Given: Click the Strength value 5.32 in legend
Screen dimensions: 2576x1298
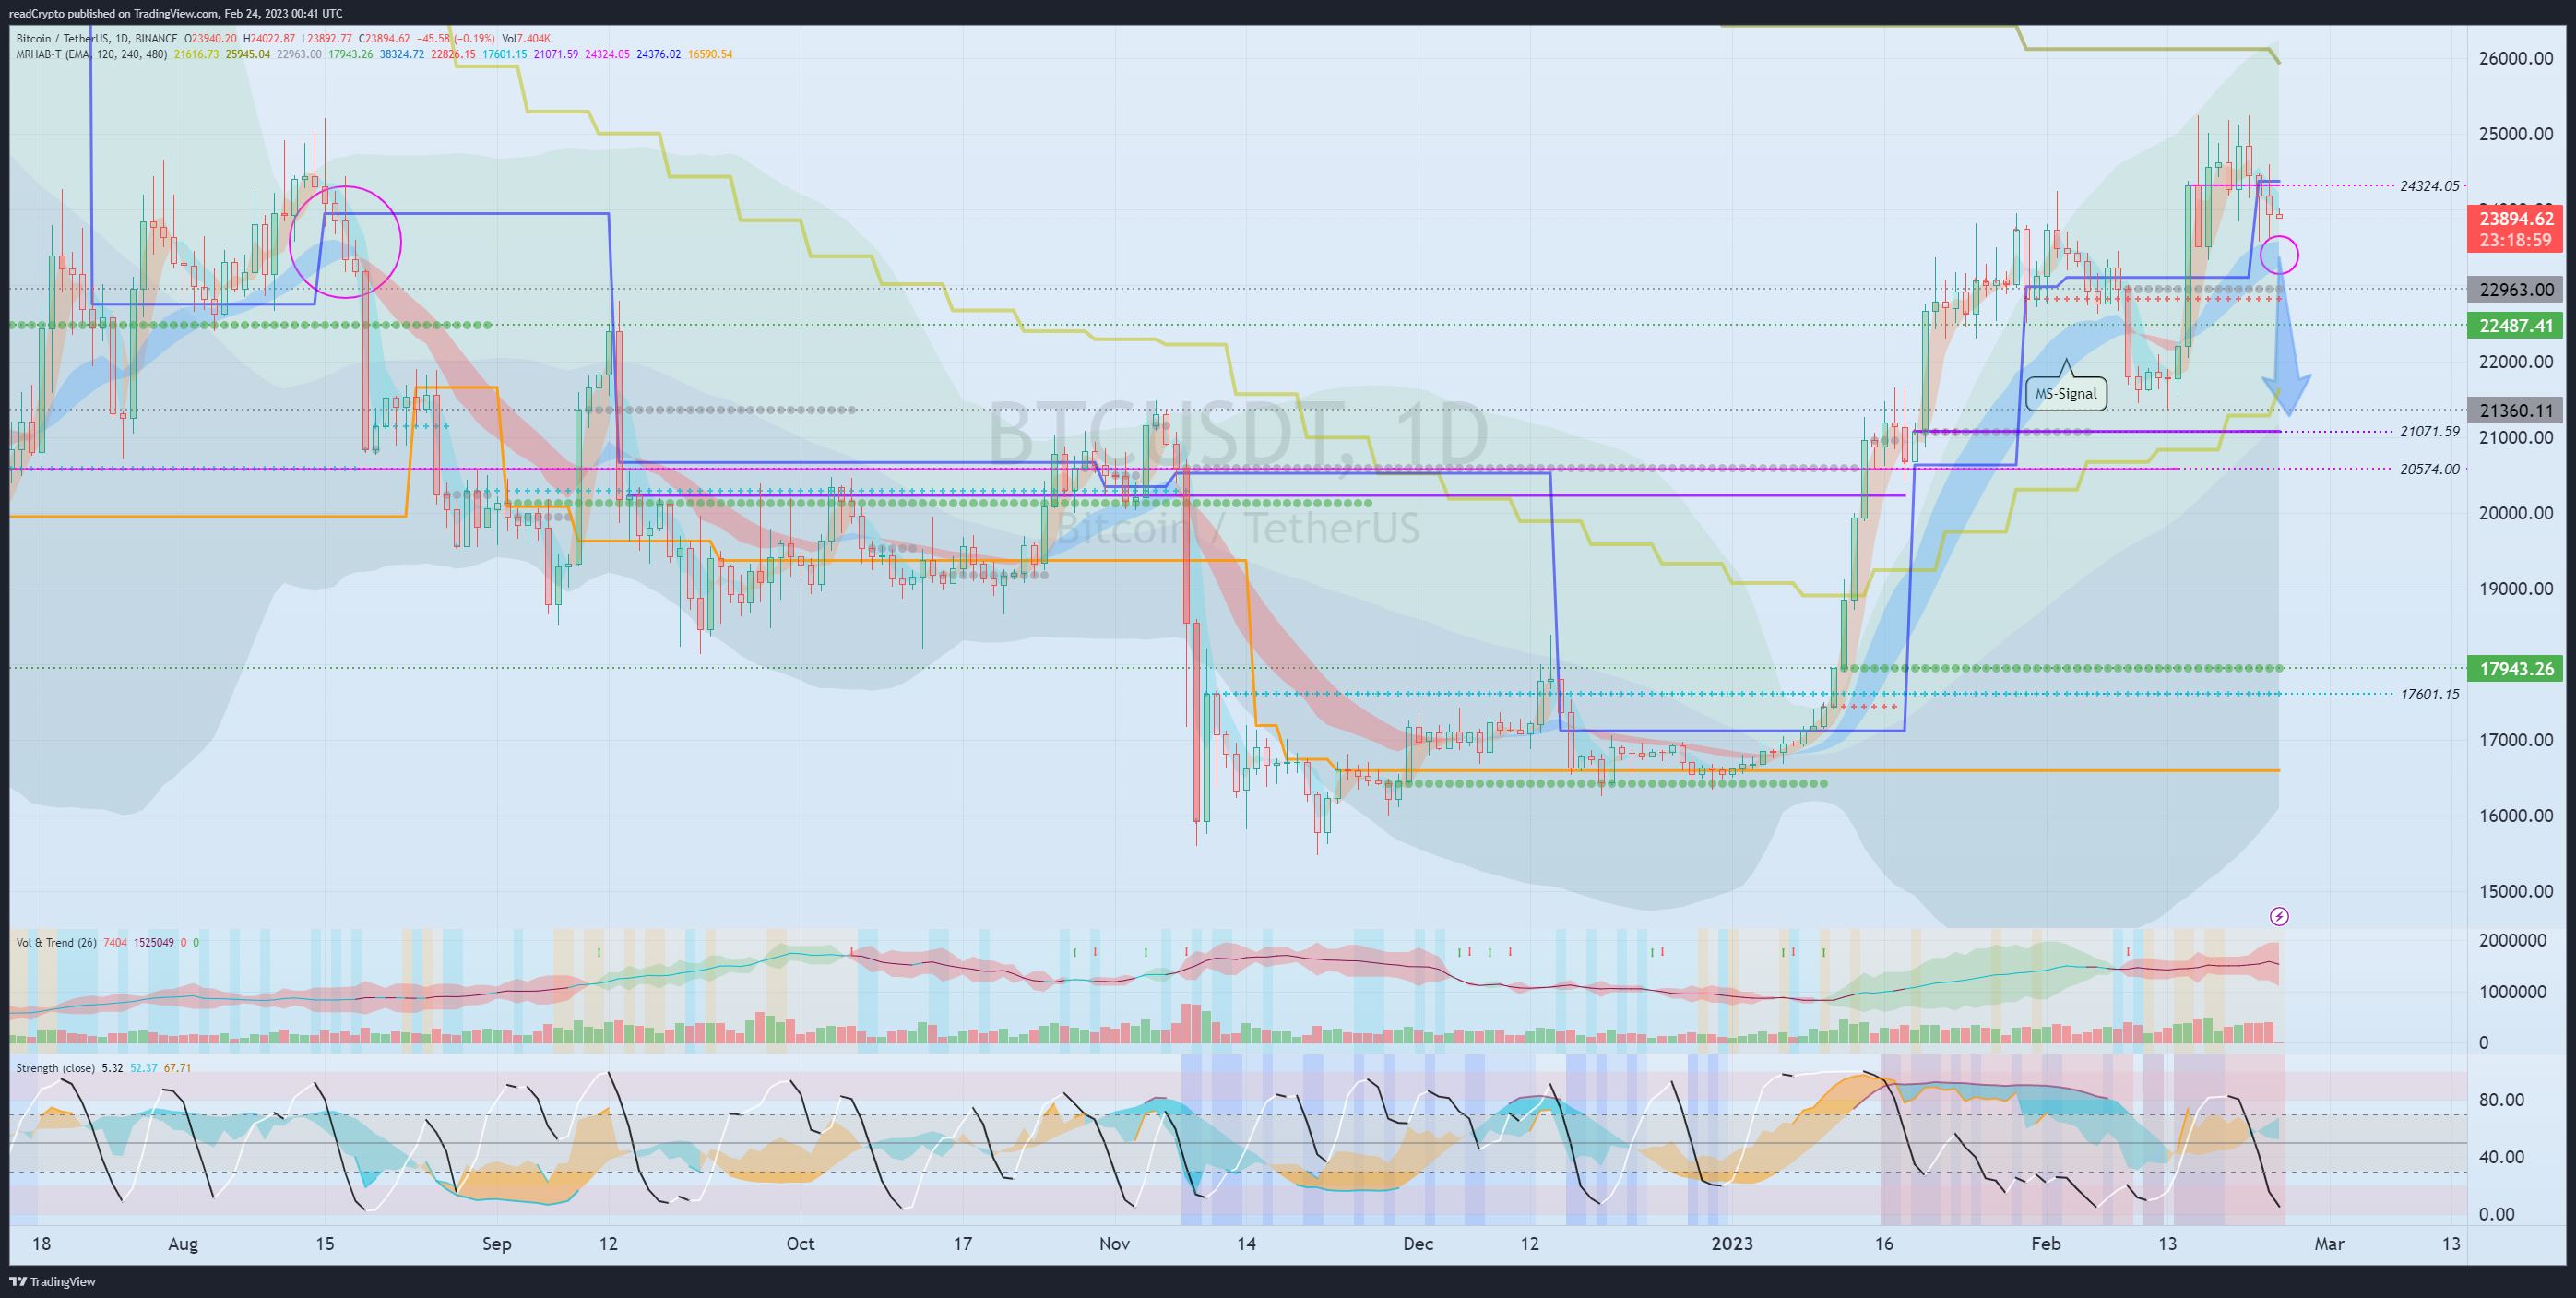Looking at the screenshot, I should point(113,1068).
